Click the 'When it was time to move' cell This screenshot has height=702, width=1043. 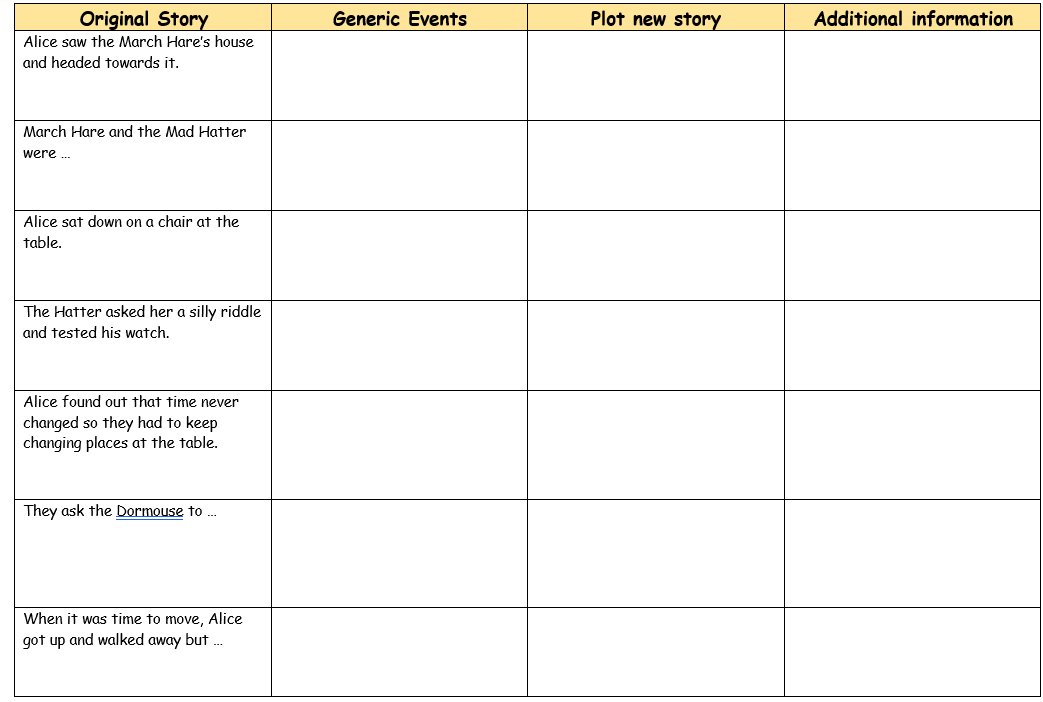tap(143, 652)
